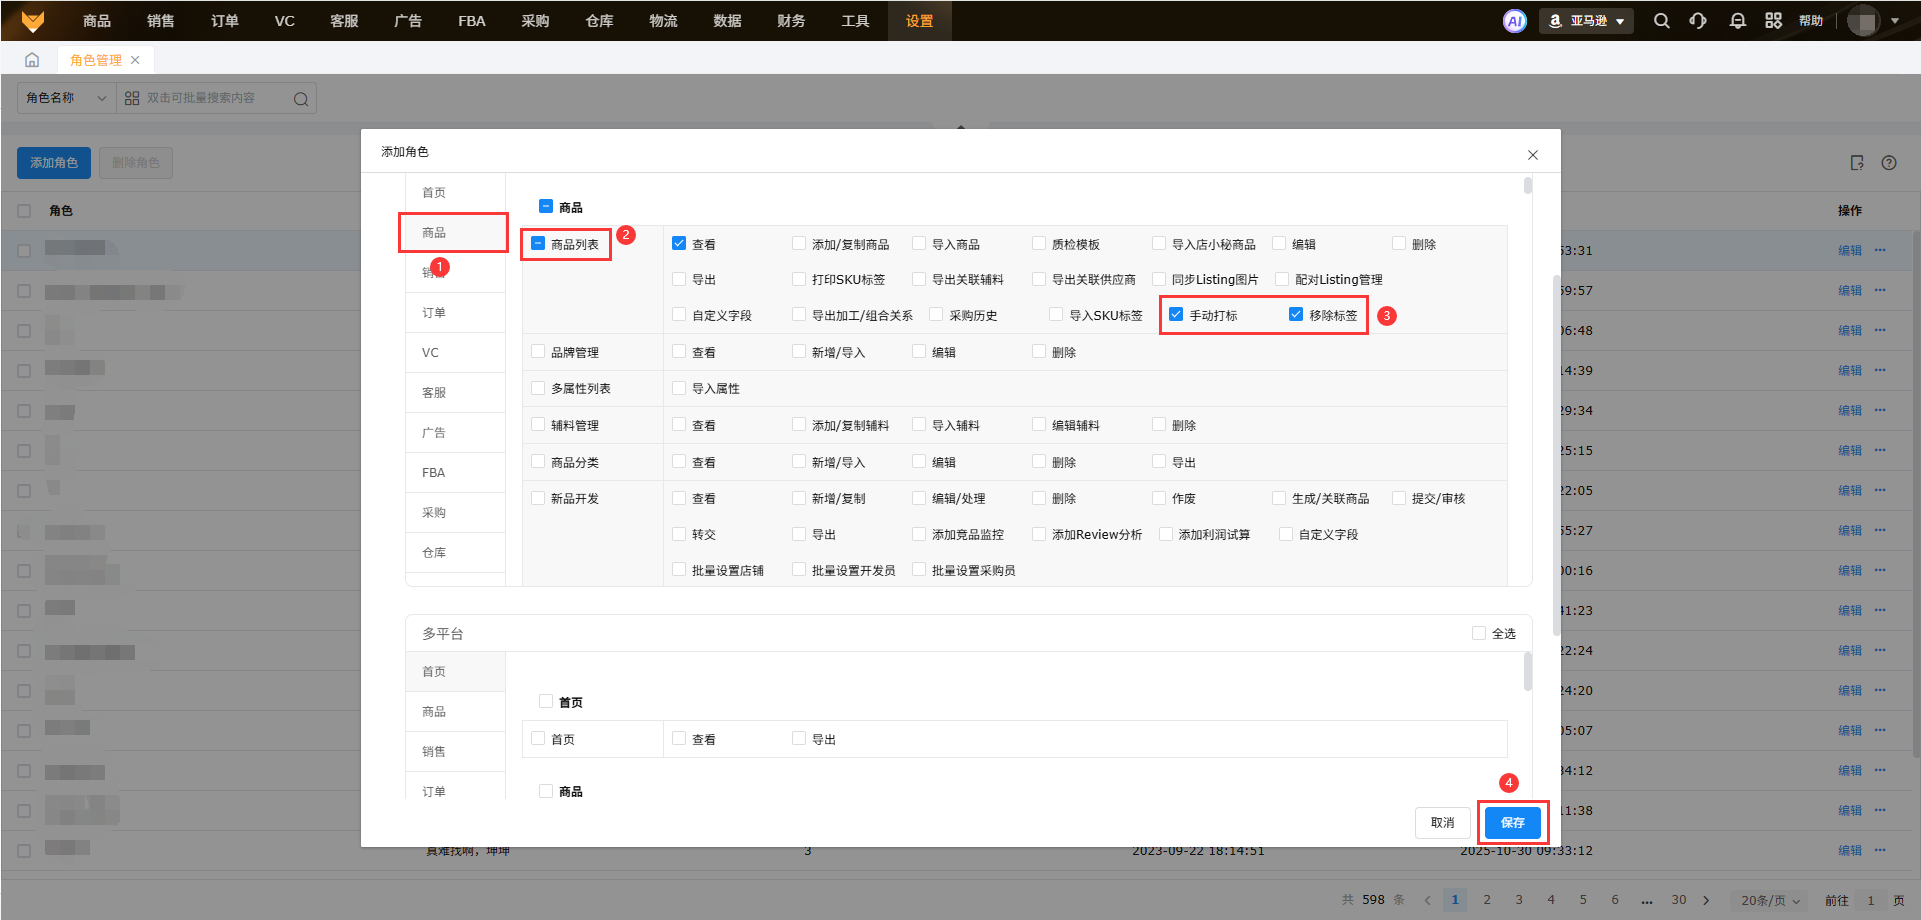Go to page 2 in pagination
This screenshot has width=1921, height=920.
[x=1487, y=900]
